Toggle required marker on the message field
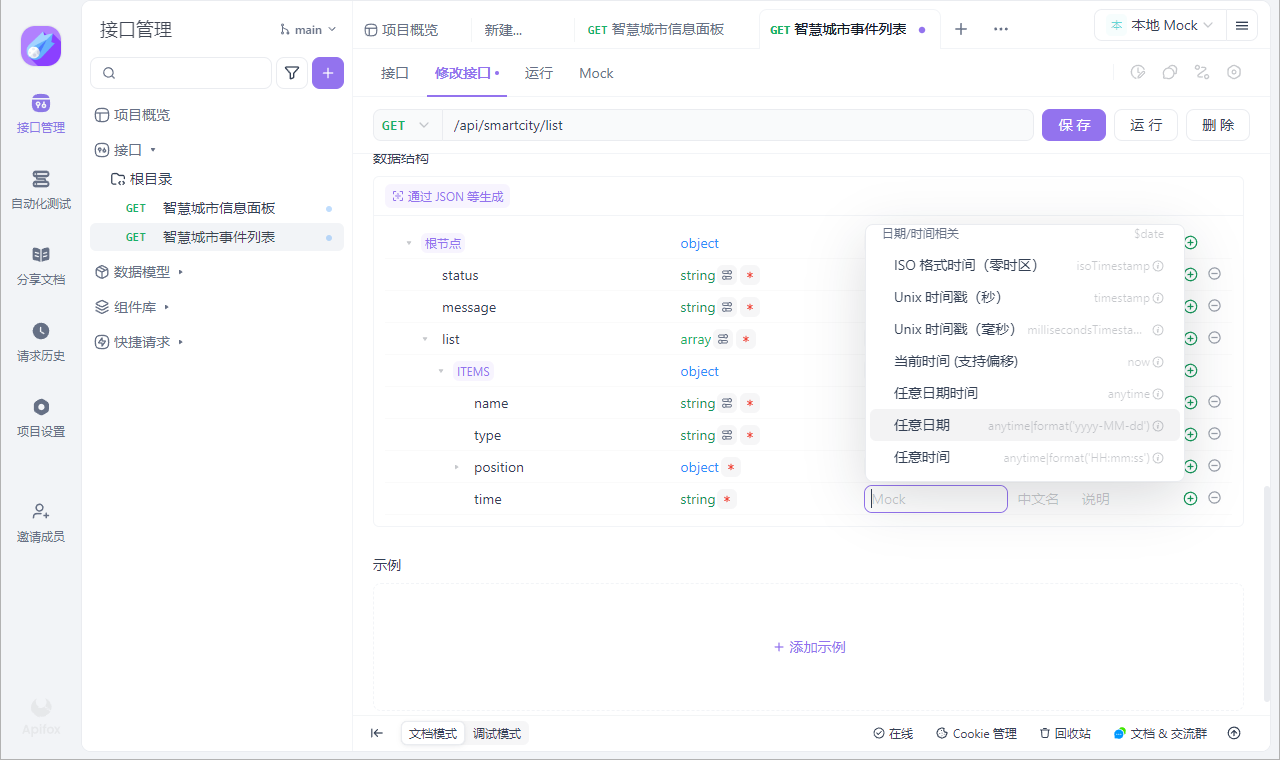 pyautogui.click(x=749, y=308)
